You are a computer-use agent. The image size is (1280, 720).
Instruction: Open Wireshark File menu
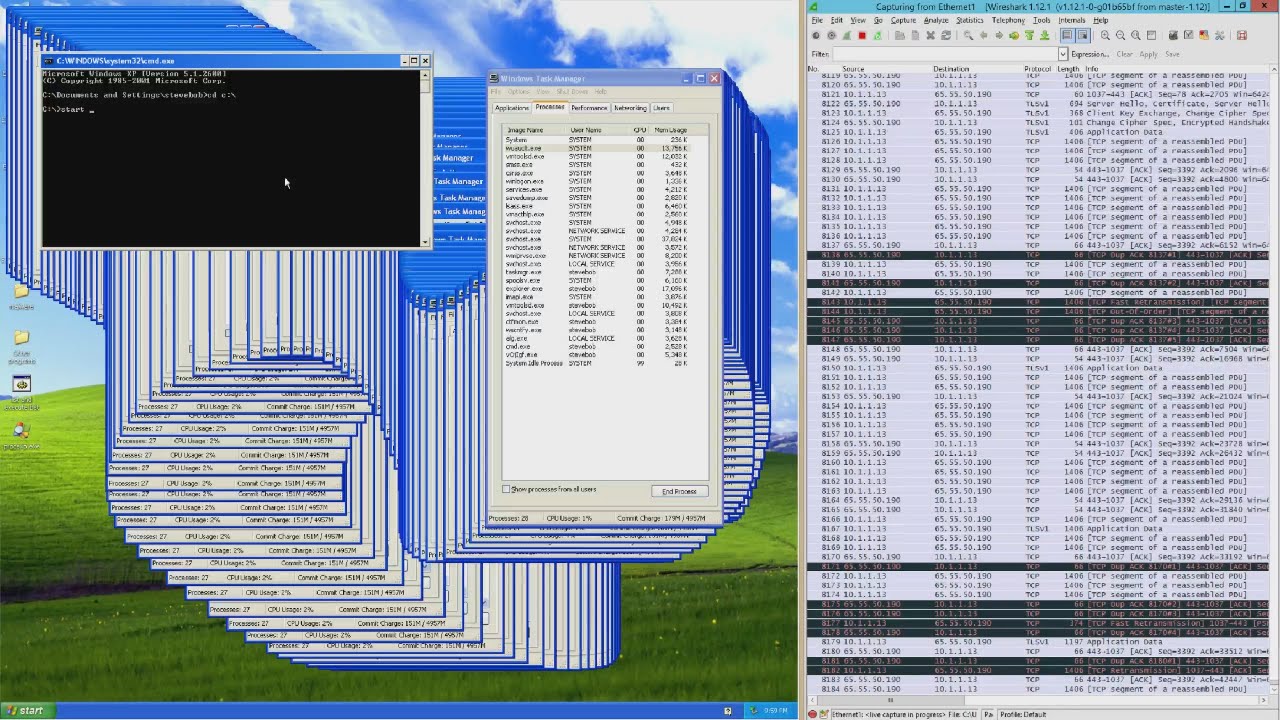(816, 20)
